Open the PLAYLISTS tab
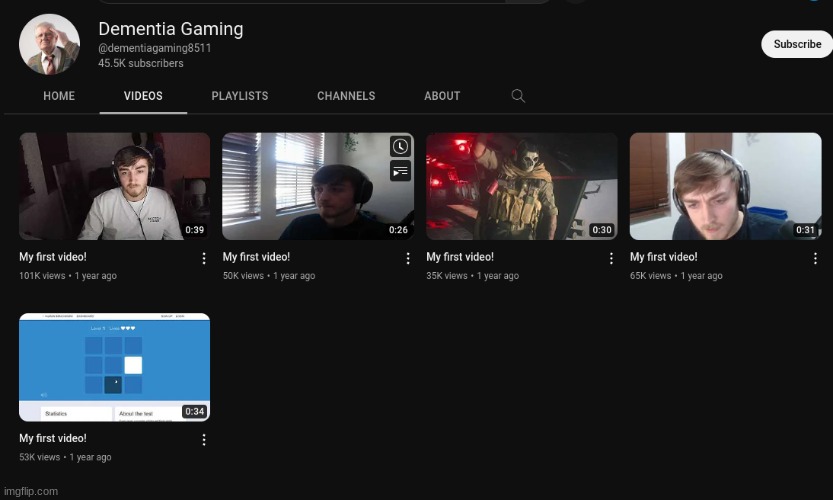This screenshot has width=833, height=500. pyautogui.click(x=240, y=96)
